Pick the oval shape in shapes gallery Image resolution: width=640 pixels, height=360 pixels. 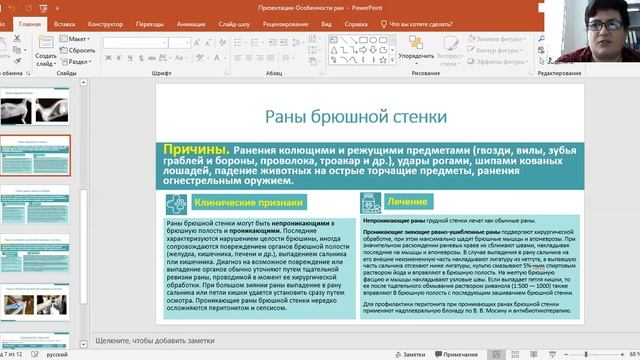point(373,40)
